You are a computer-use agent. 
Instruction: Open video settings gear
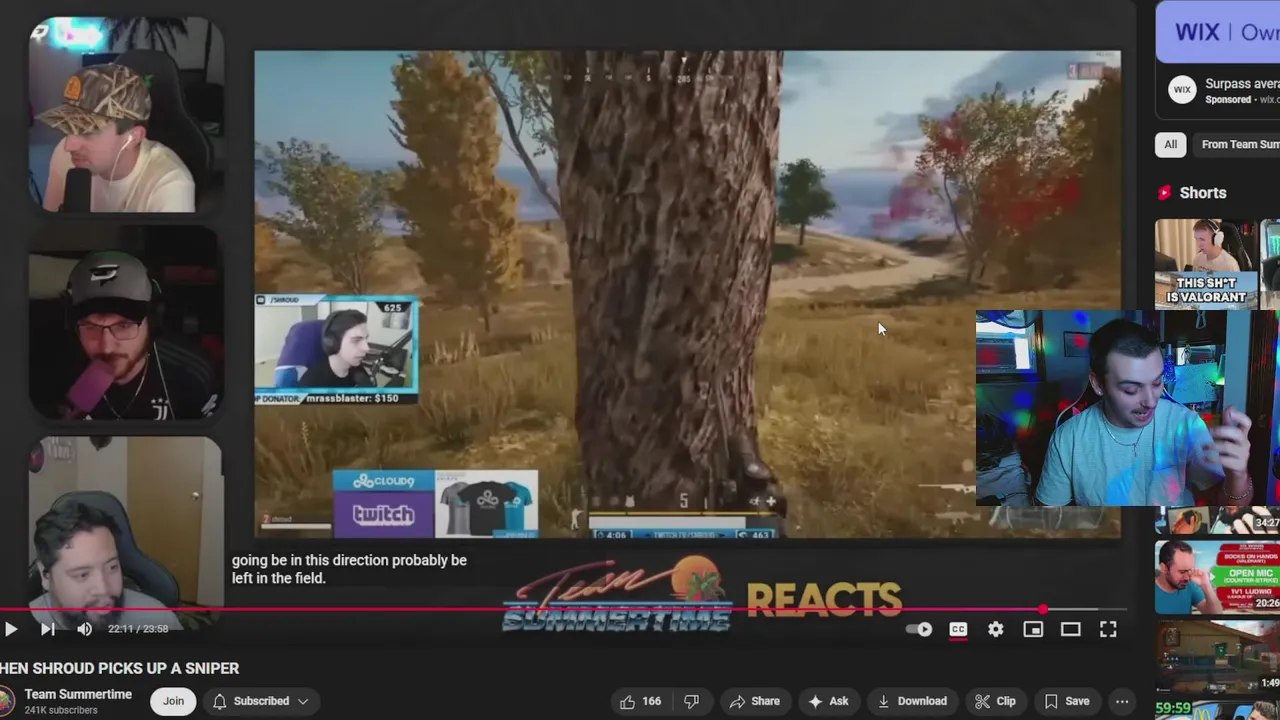(x=996, y=629)
